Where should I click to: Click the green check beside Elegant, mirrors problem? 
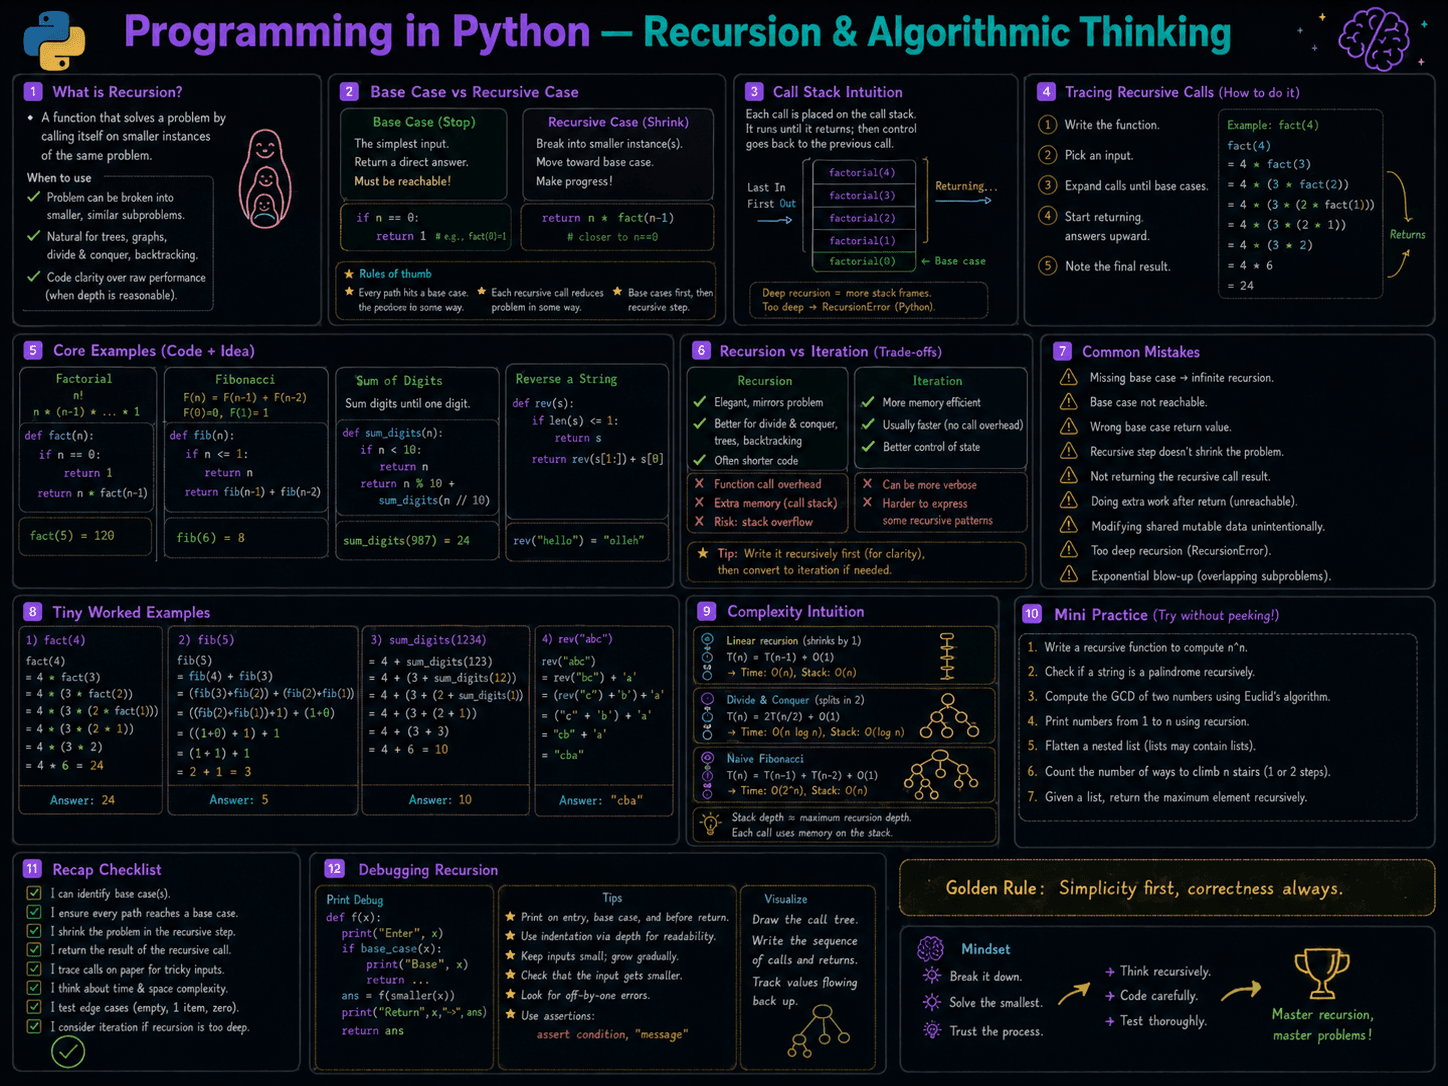pos(700,402)
